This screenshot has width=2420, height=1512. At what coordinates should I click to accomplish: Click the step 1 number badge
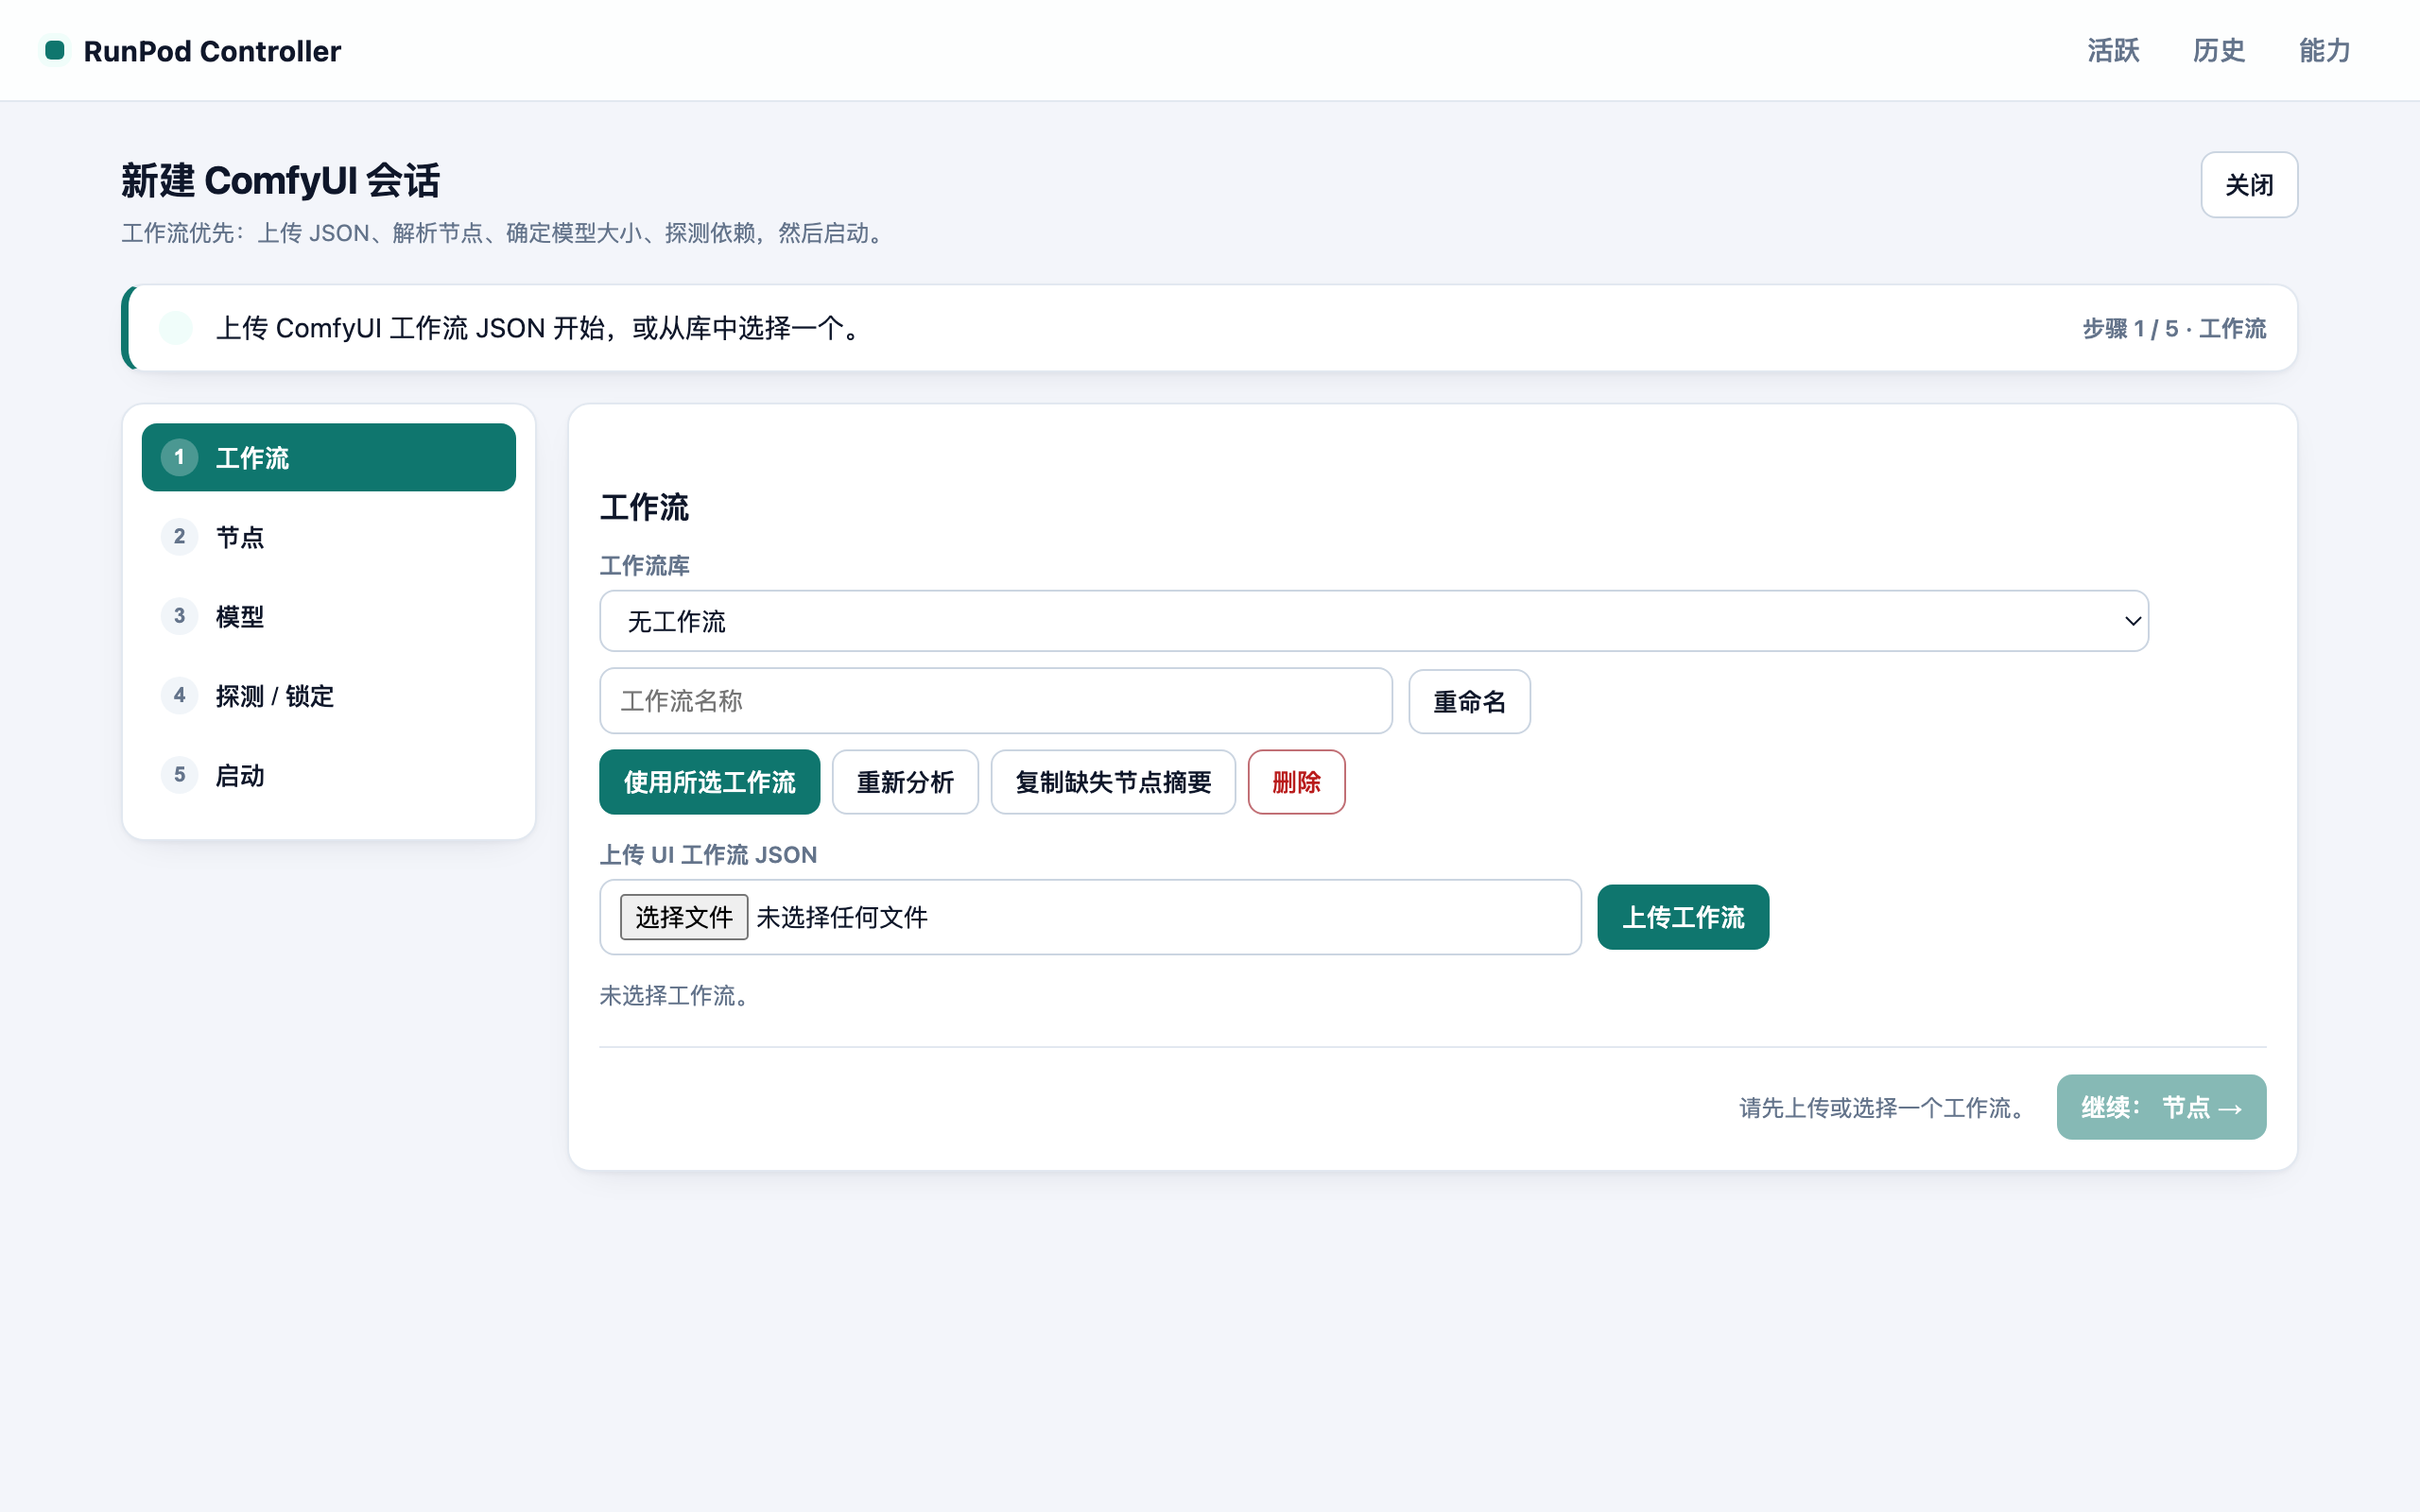coord(179,457)
